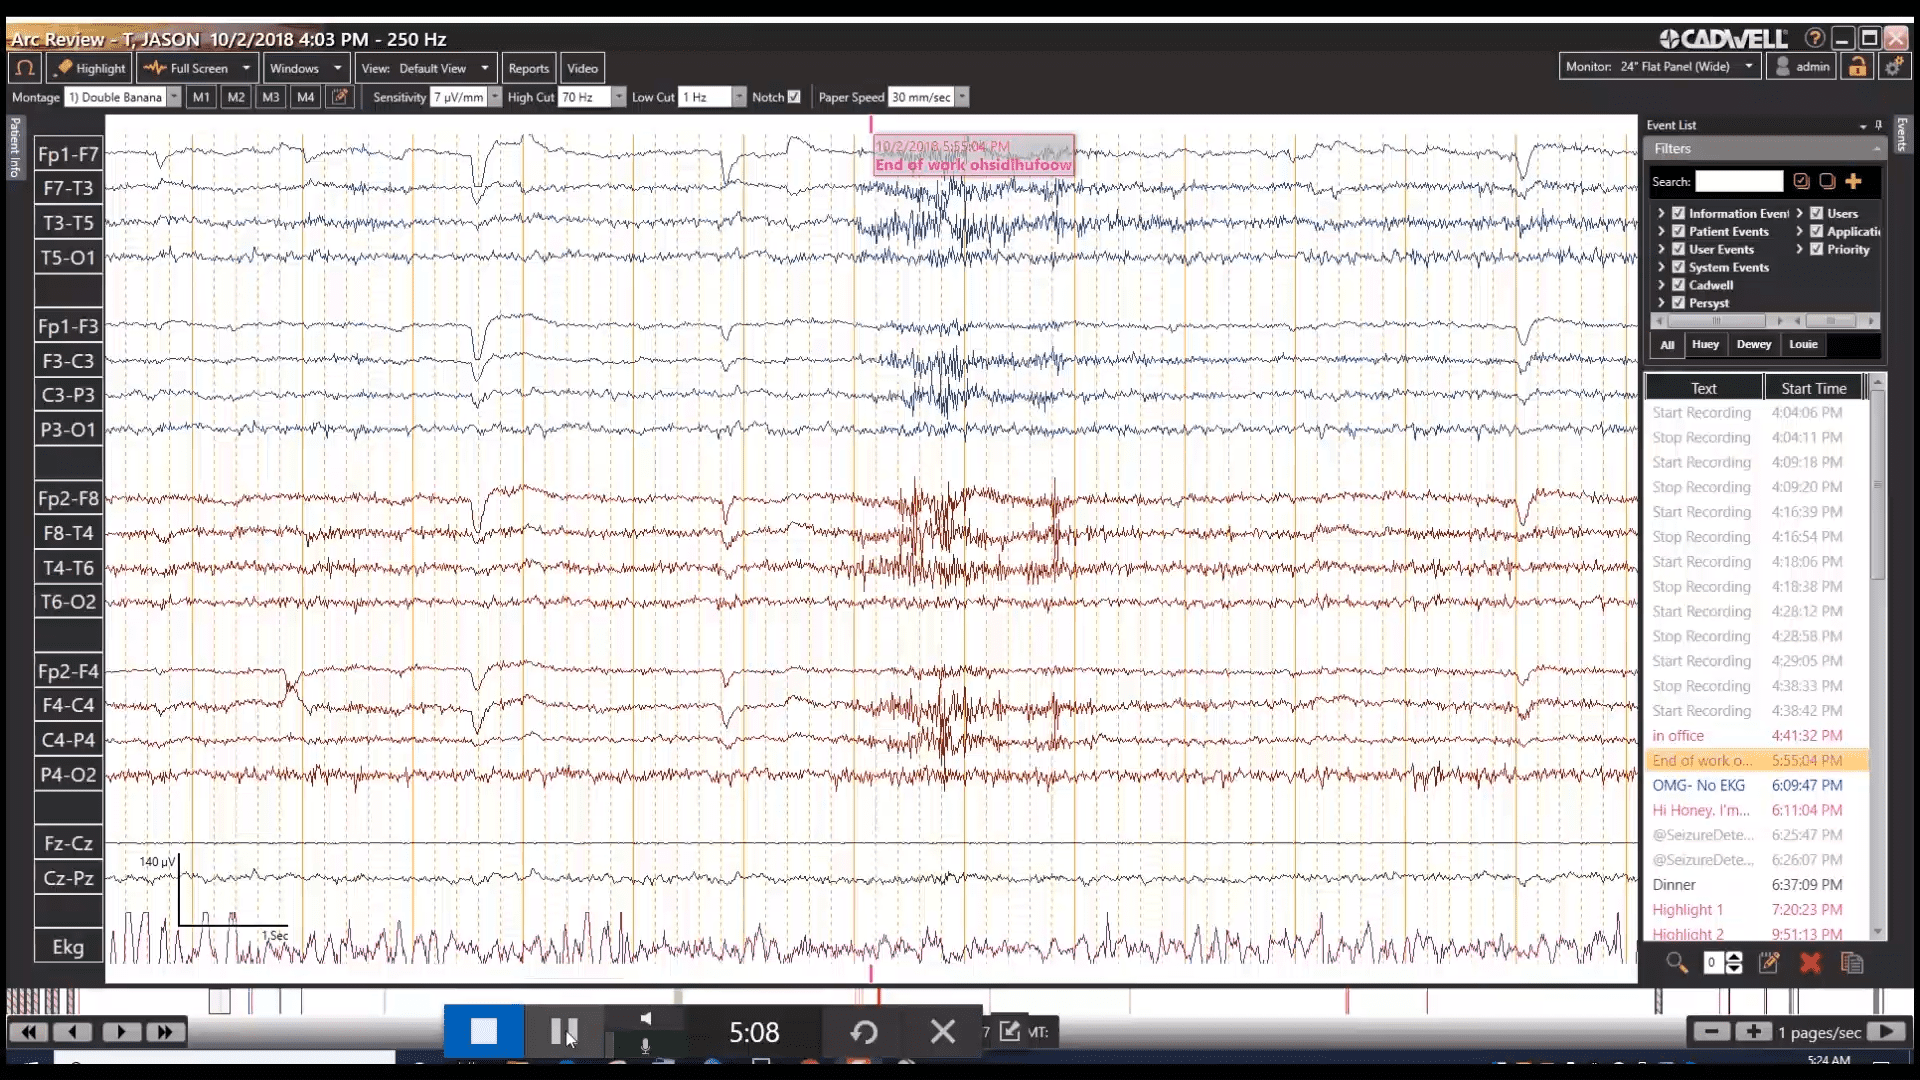Toggle the Notch filter checkbox
Viewport: 1920px width, 1080px height.
pyautogui.click(x=794, y=97)
